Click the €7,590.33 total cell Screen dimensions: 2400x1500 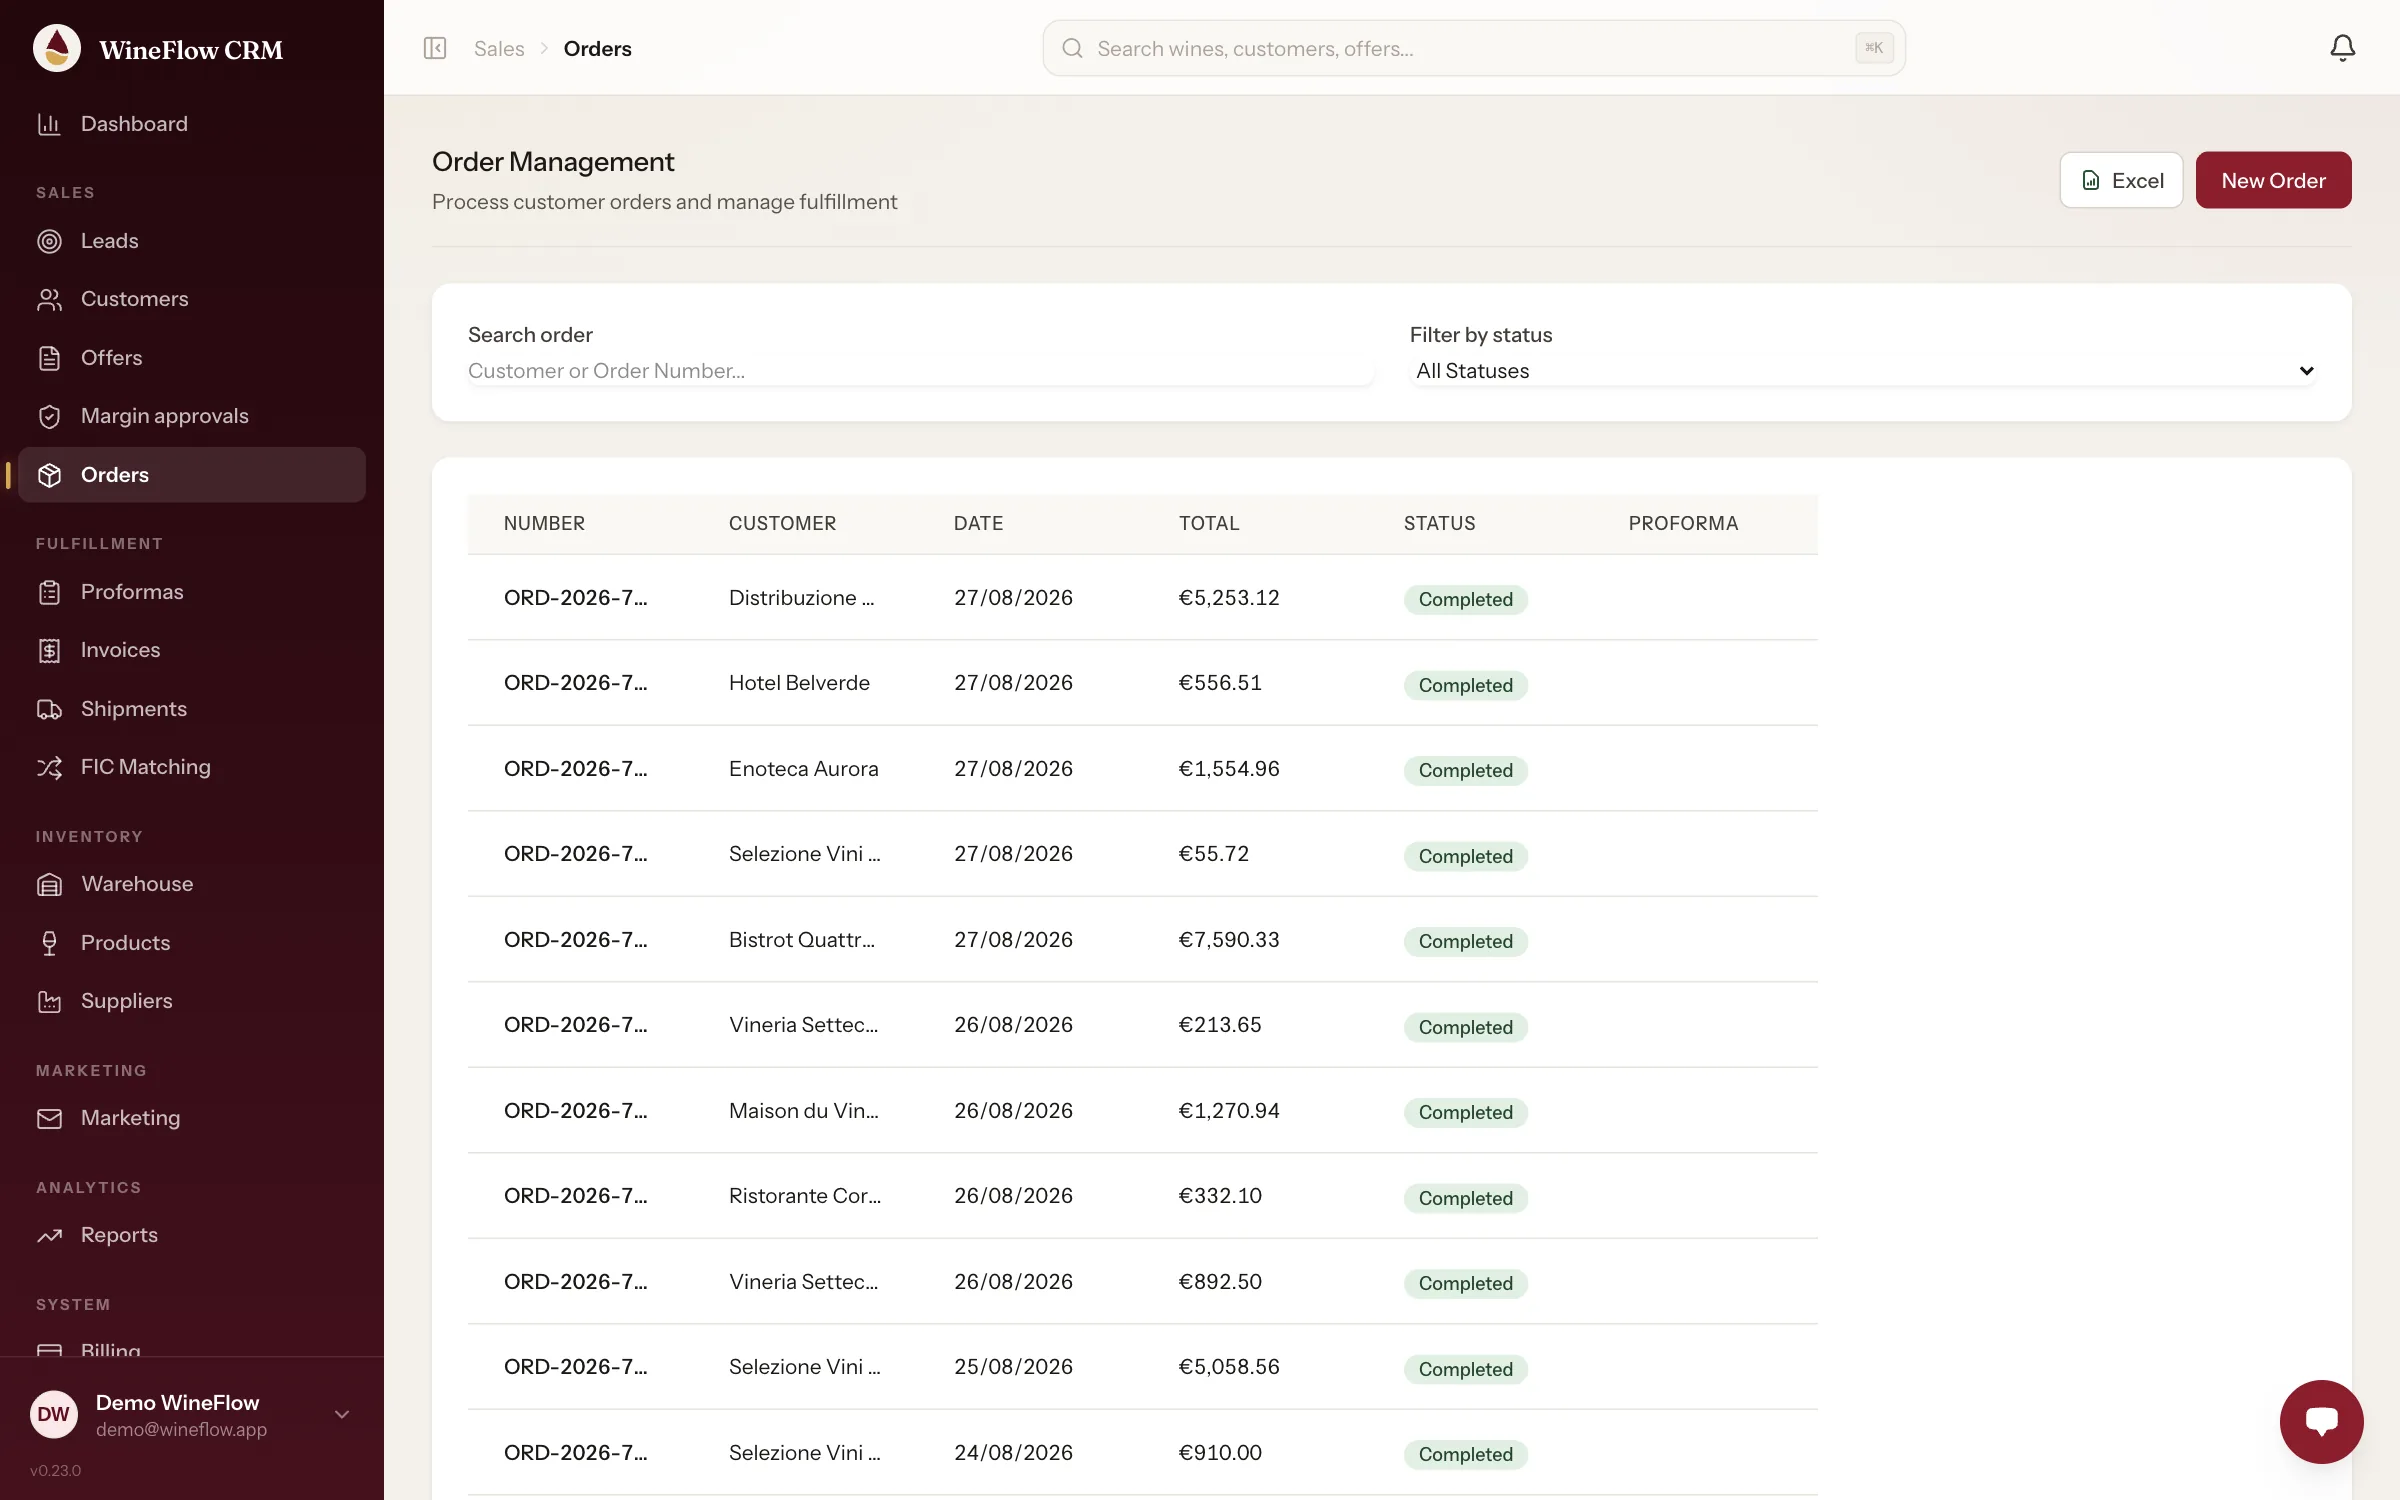(x=1229, y=940)
